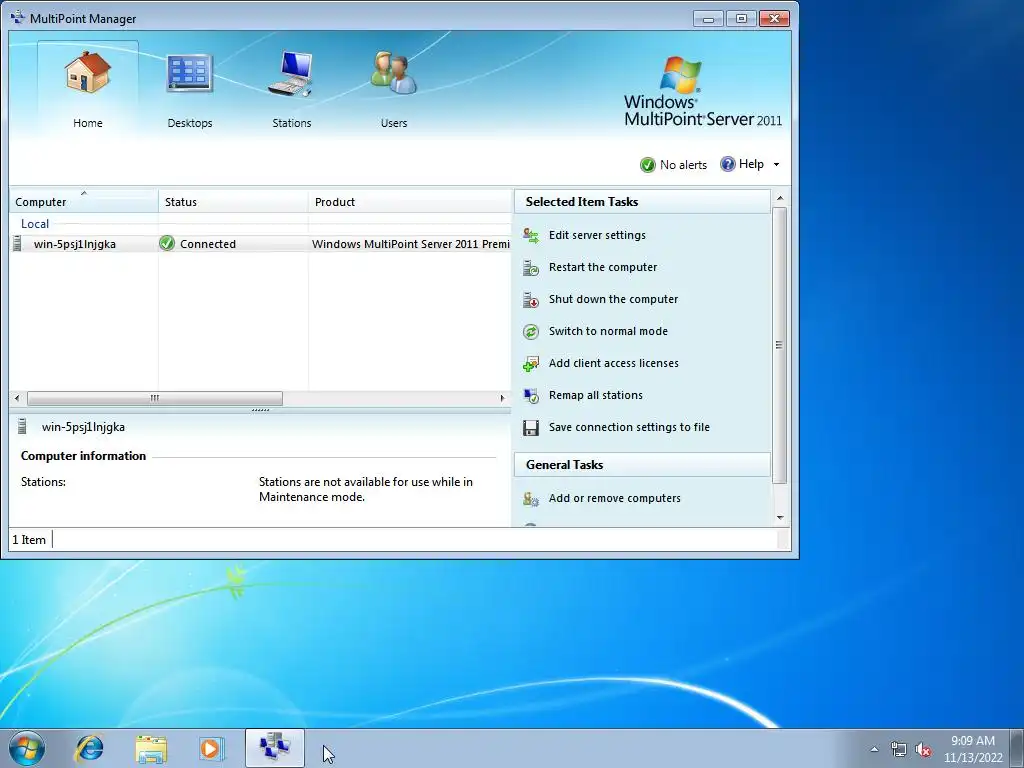Viewport: 1024px width, 768px height.
Task: Open the Help text button
Action: (751, 164)
